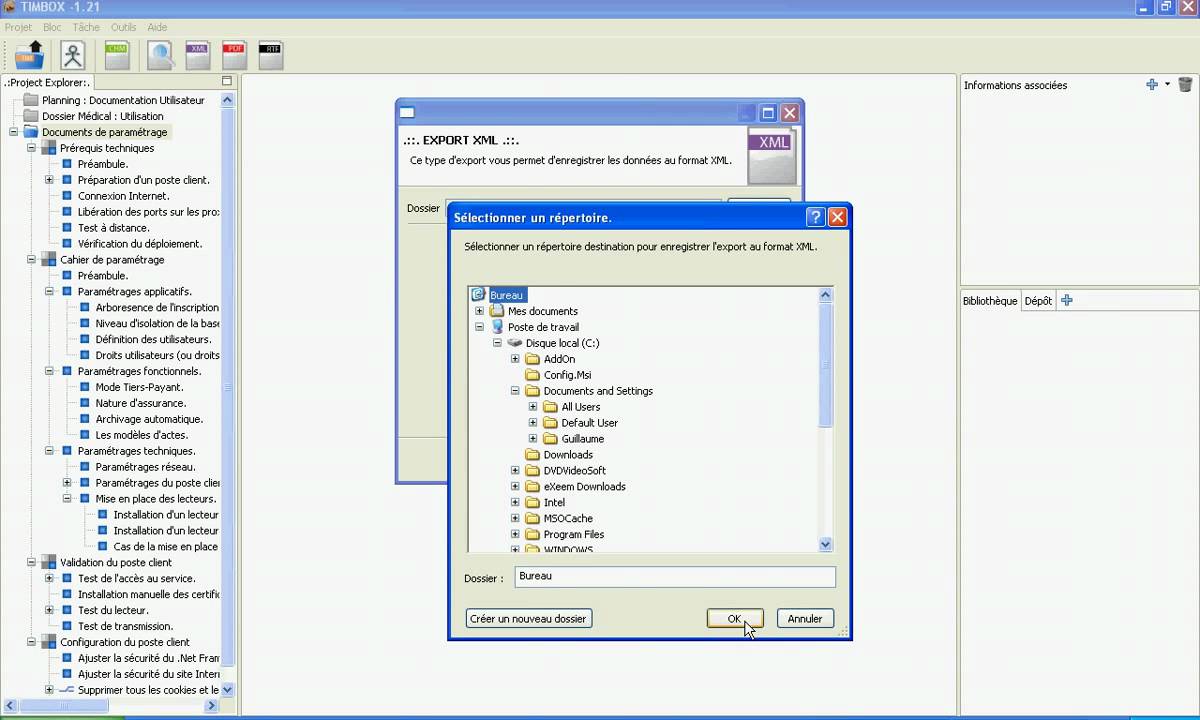The width and height of the screenshot is (1200, 720).
Task: Switch to the Dépôt tab
Action: point(1038,301)
